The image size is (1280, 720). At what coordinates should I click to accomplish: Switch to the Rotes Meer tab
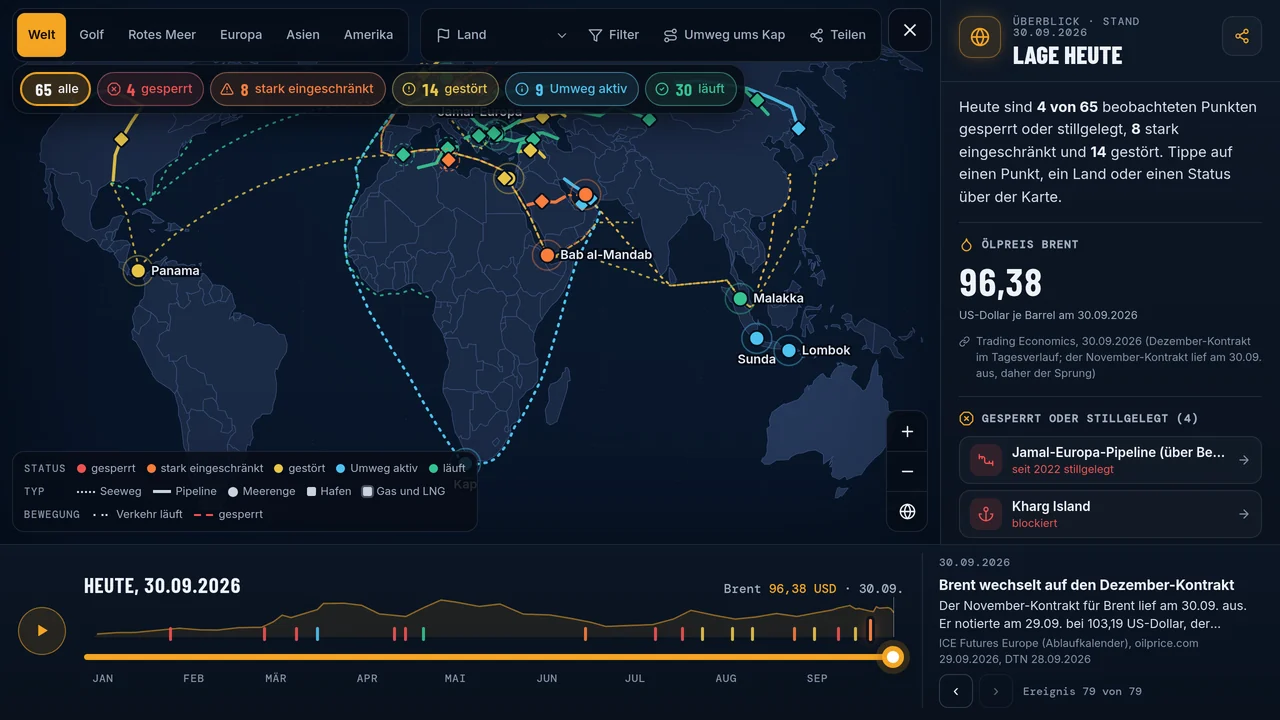(162, 35)
